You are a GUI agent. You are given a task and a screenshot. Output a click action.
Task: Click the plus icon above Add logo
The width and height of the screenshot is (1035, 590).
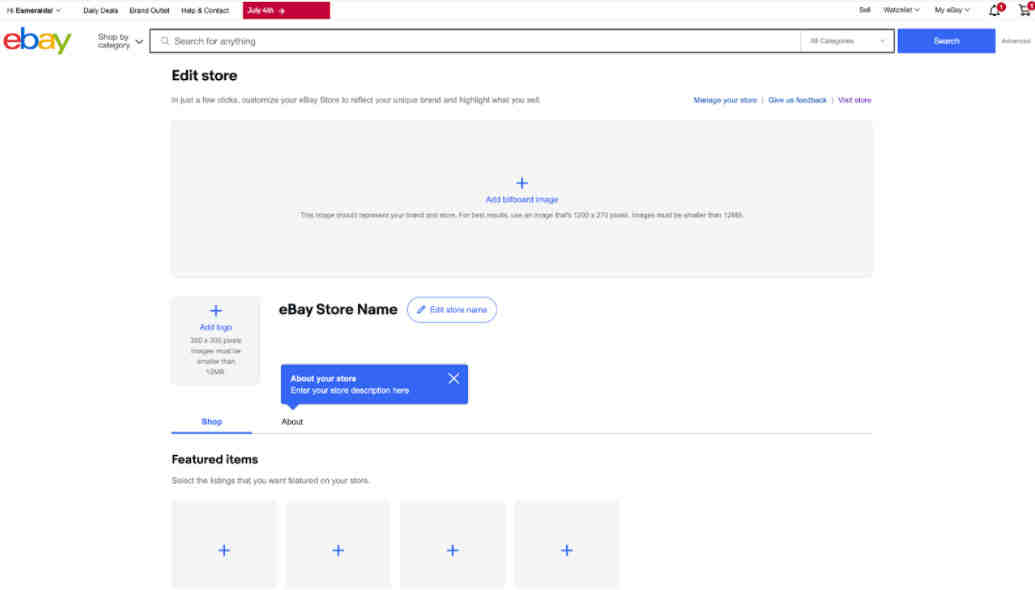(x=216, y=311)
